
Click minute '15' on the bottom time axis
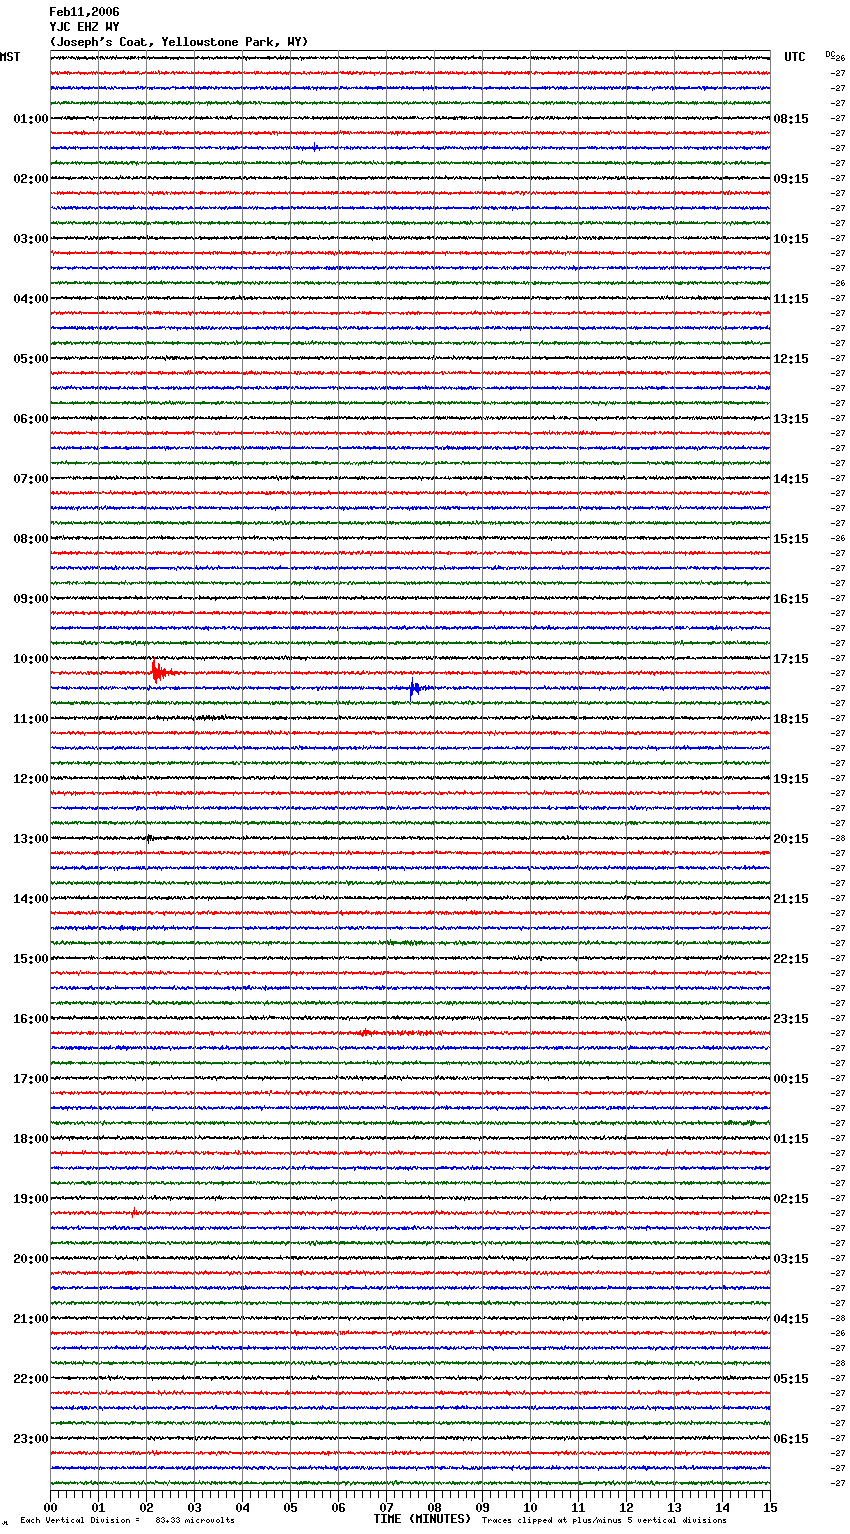pos(770,1507)
